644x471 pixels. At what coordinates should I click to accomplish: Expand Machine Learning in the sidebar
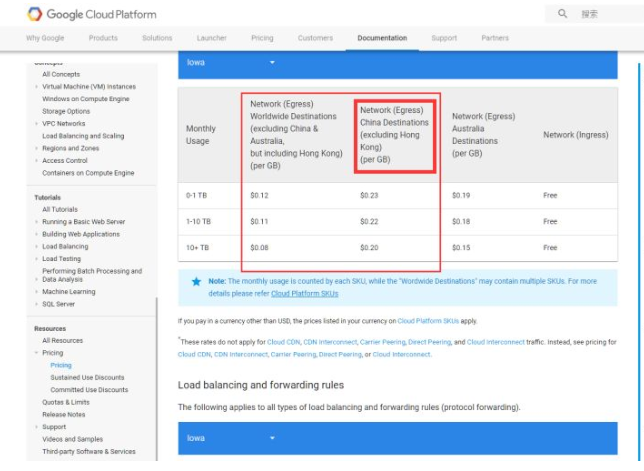(x=69, y=292)
